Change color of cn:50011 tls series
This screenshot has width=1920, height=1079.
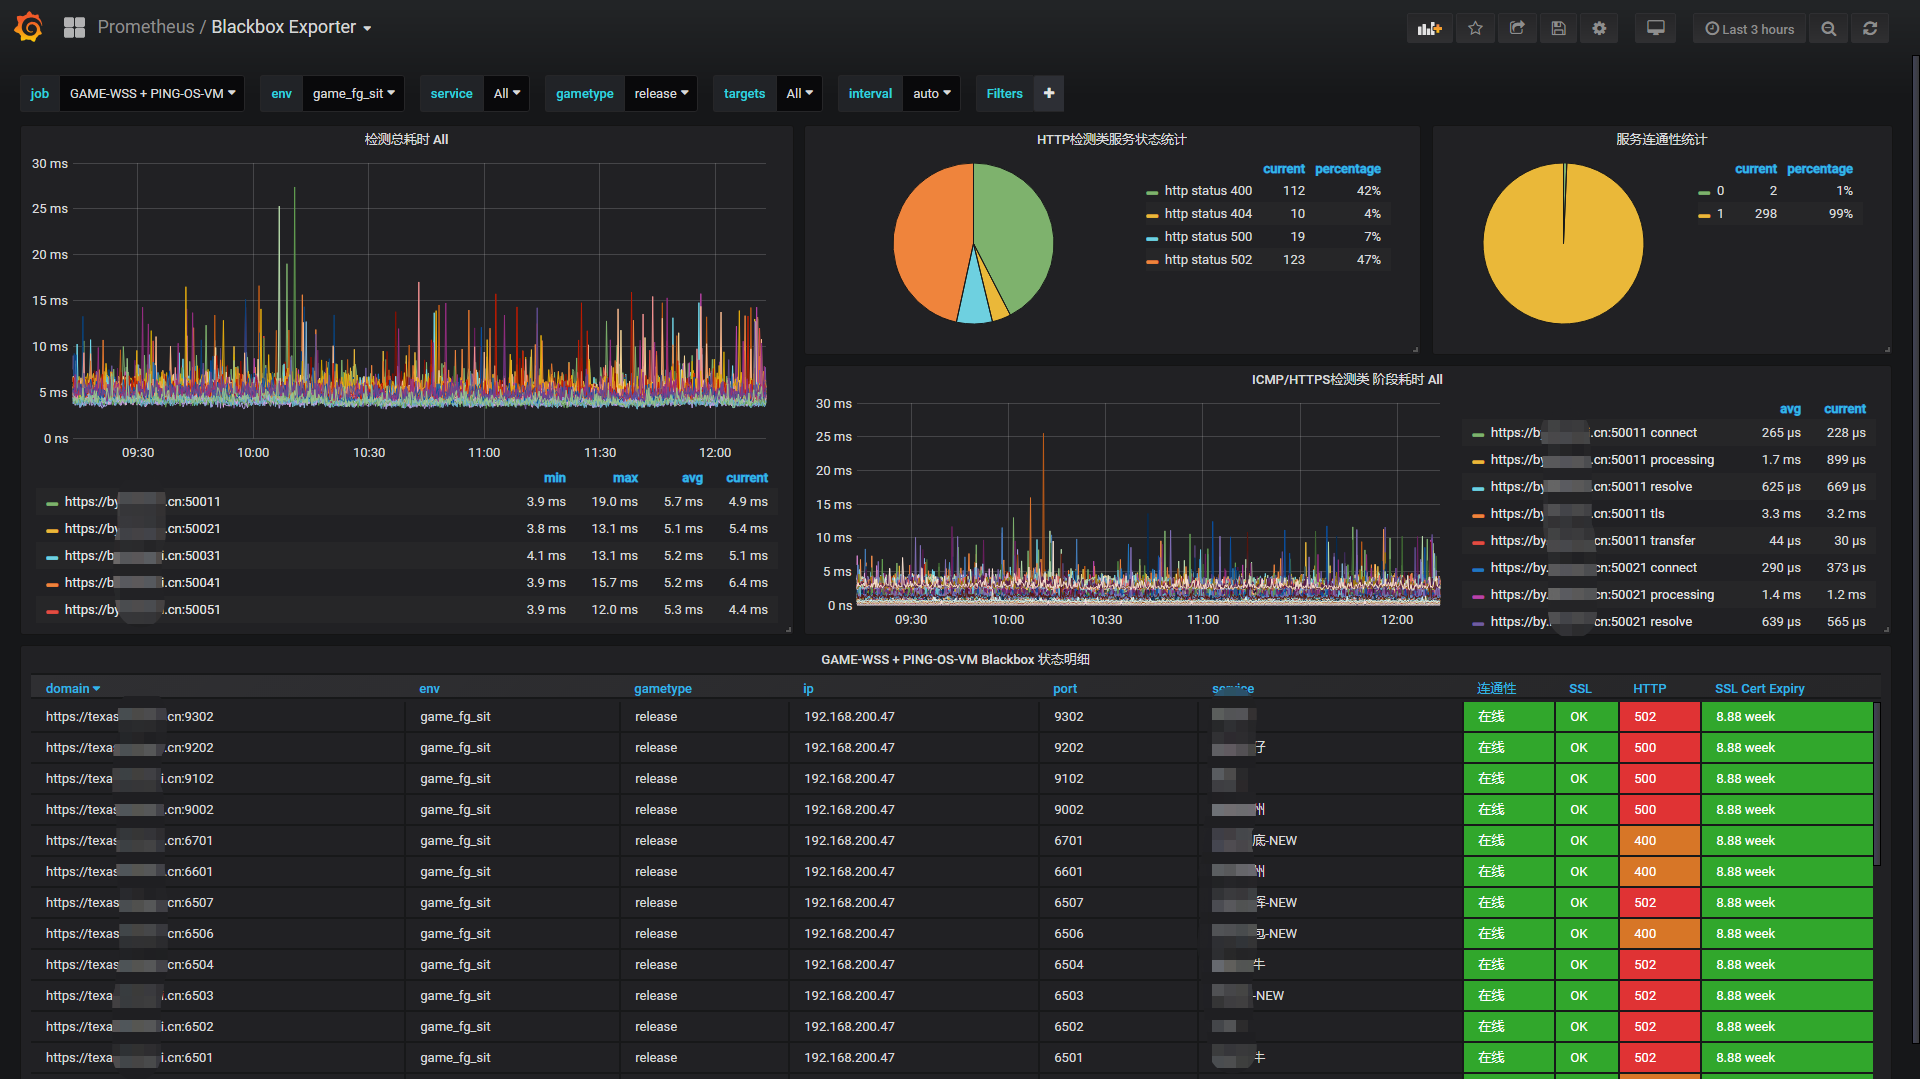point(1478,515)
